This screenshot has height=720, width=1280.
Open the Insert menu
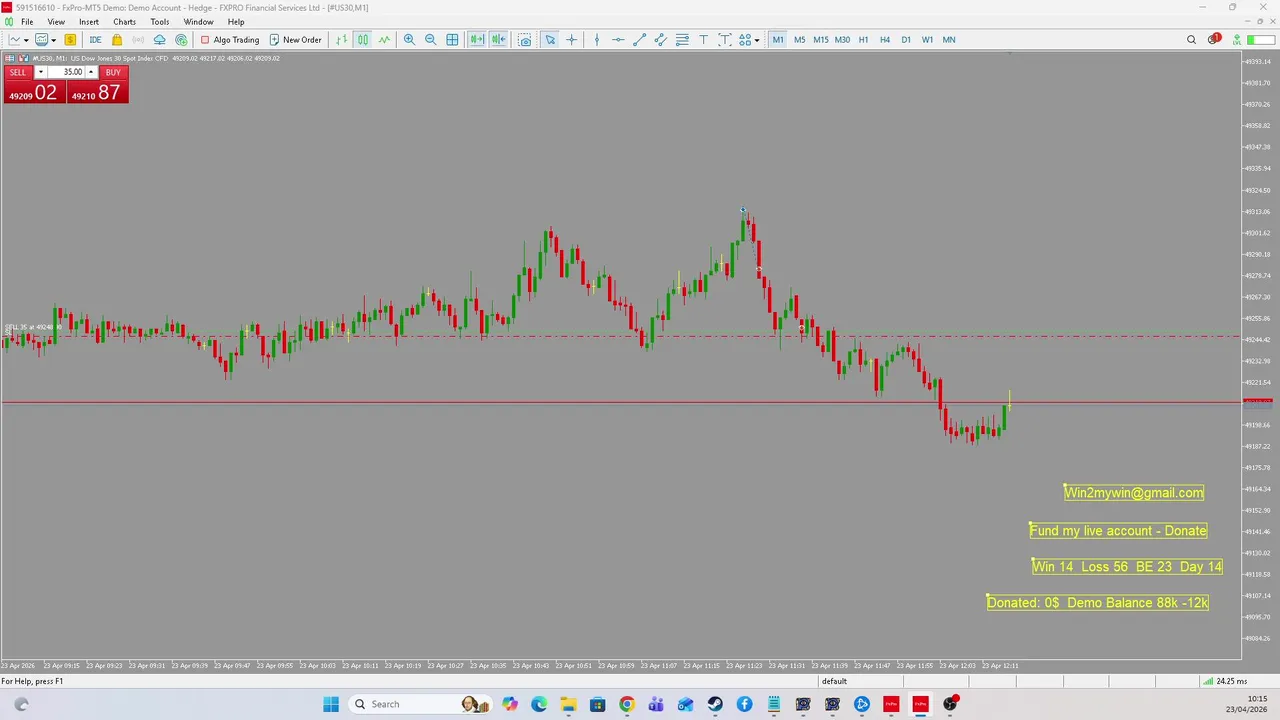point(89,22)
